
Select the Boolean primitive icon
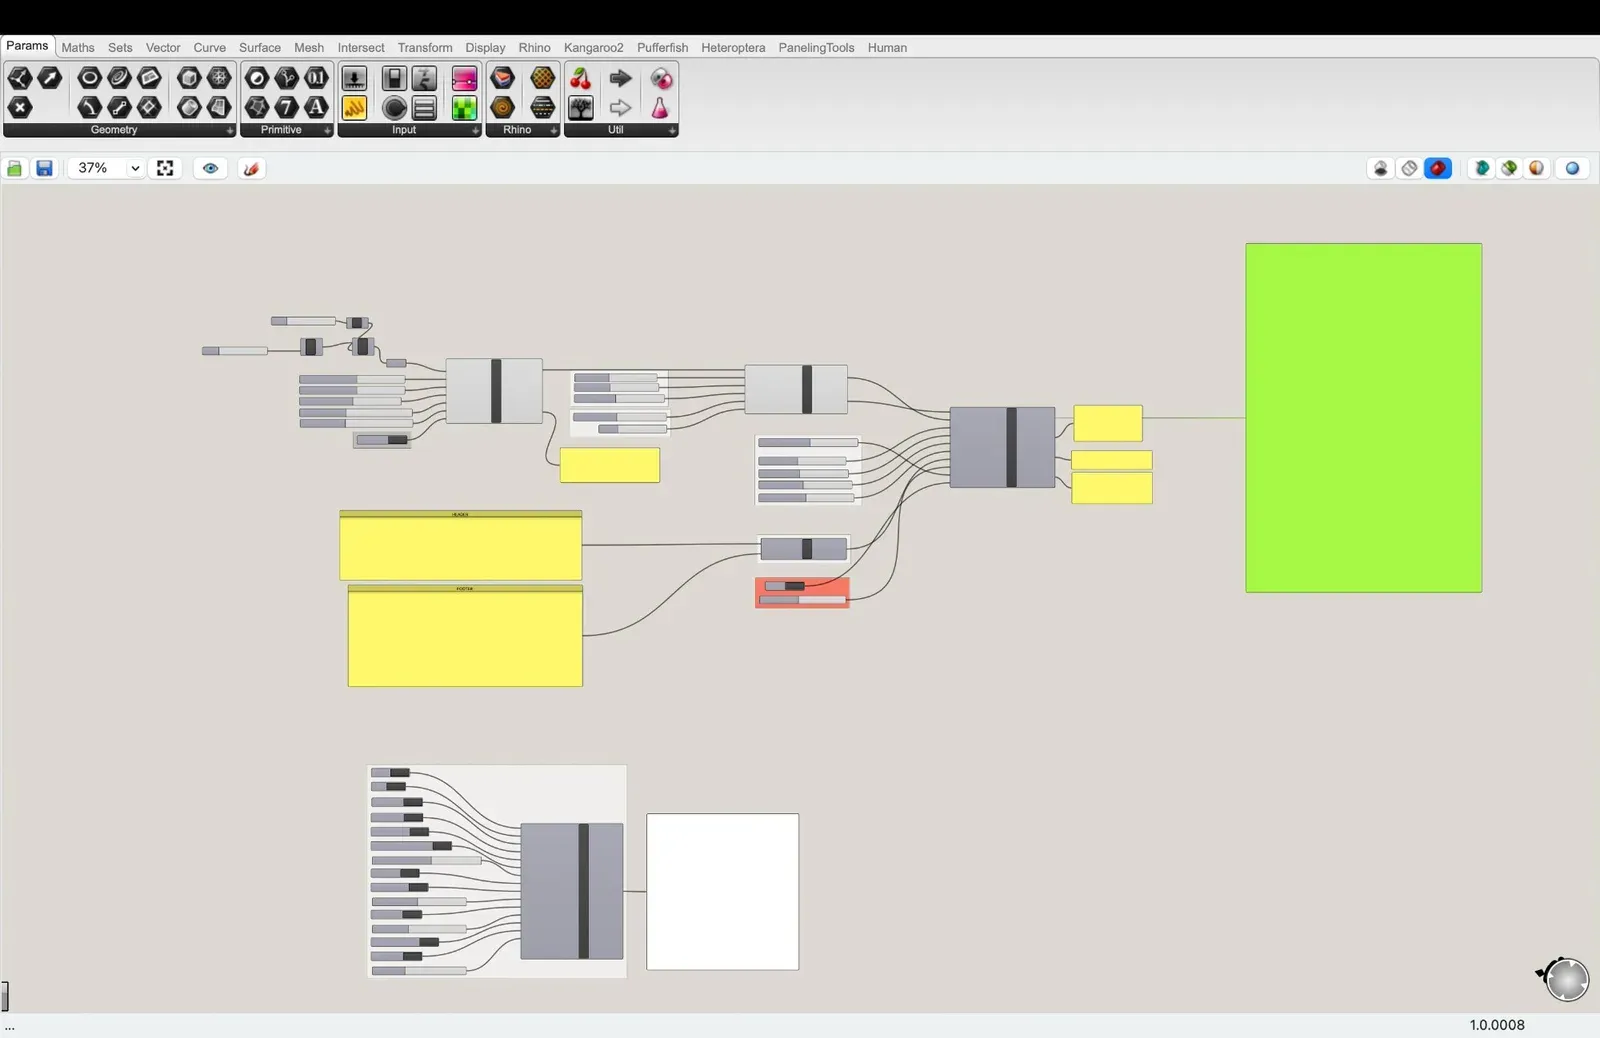(x=257, y=78)
